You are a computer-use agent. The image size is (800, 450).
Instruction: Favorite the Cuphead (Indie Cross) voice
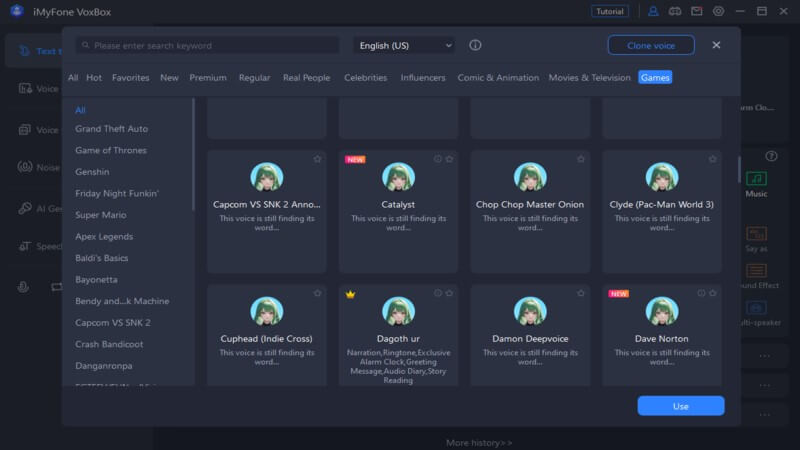(317, 293)
